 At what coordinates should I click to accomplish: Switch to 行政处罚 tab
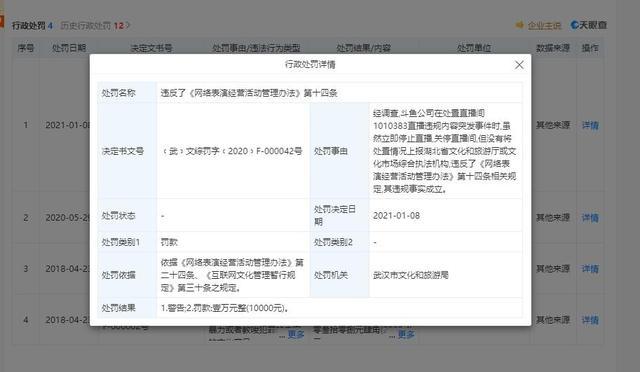(x=32, y=26)
